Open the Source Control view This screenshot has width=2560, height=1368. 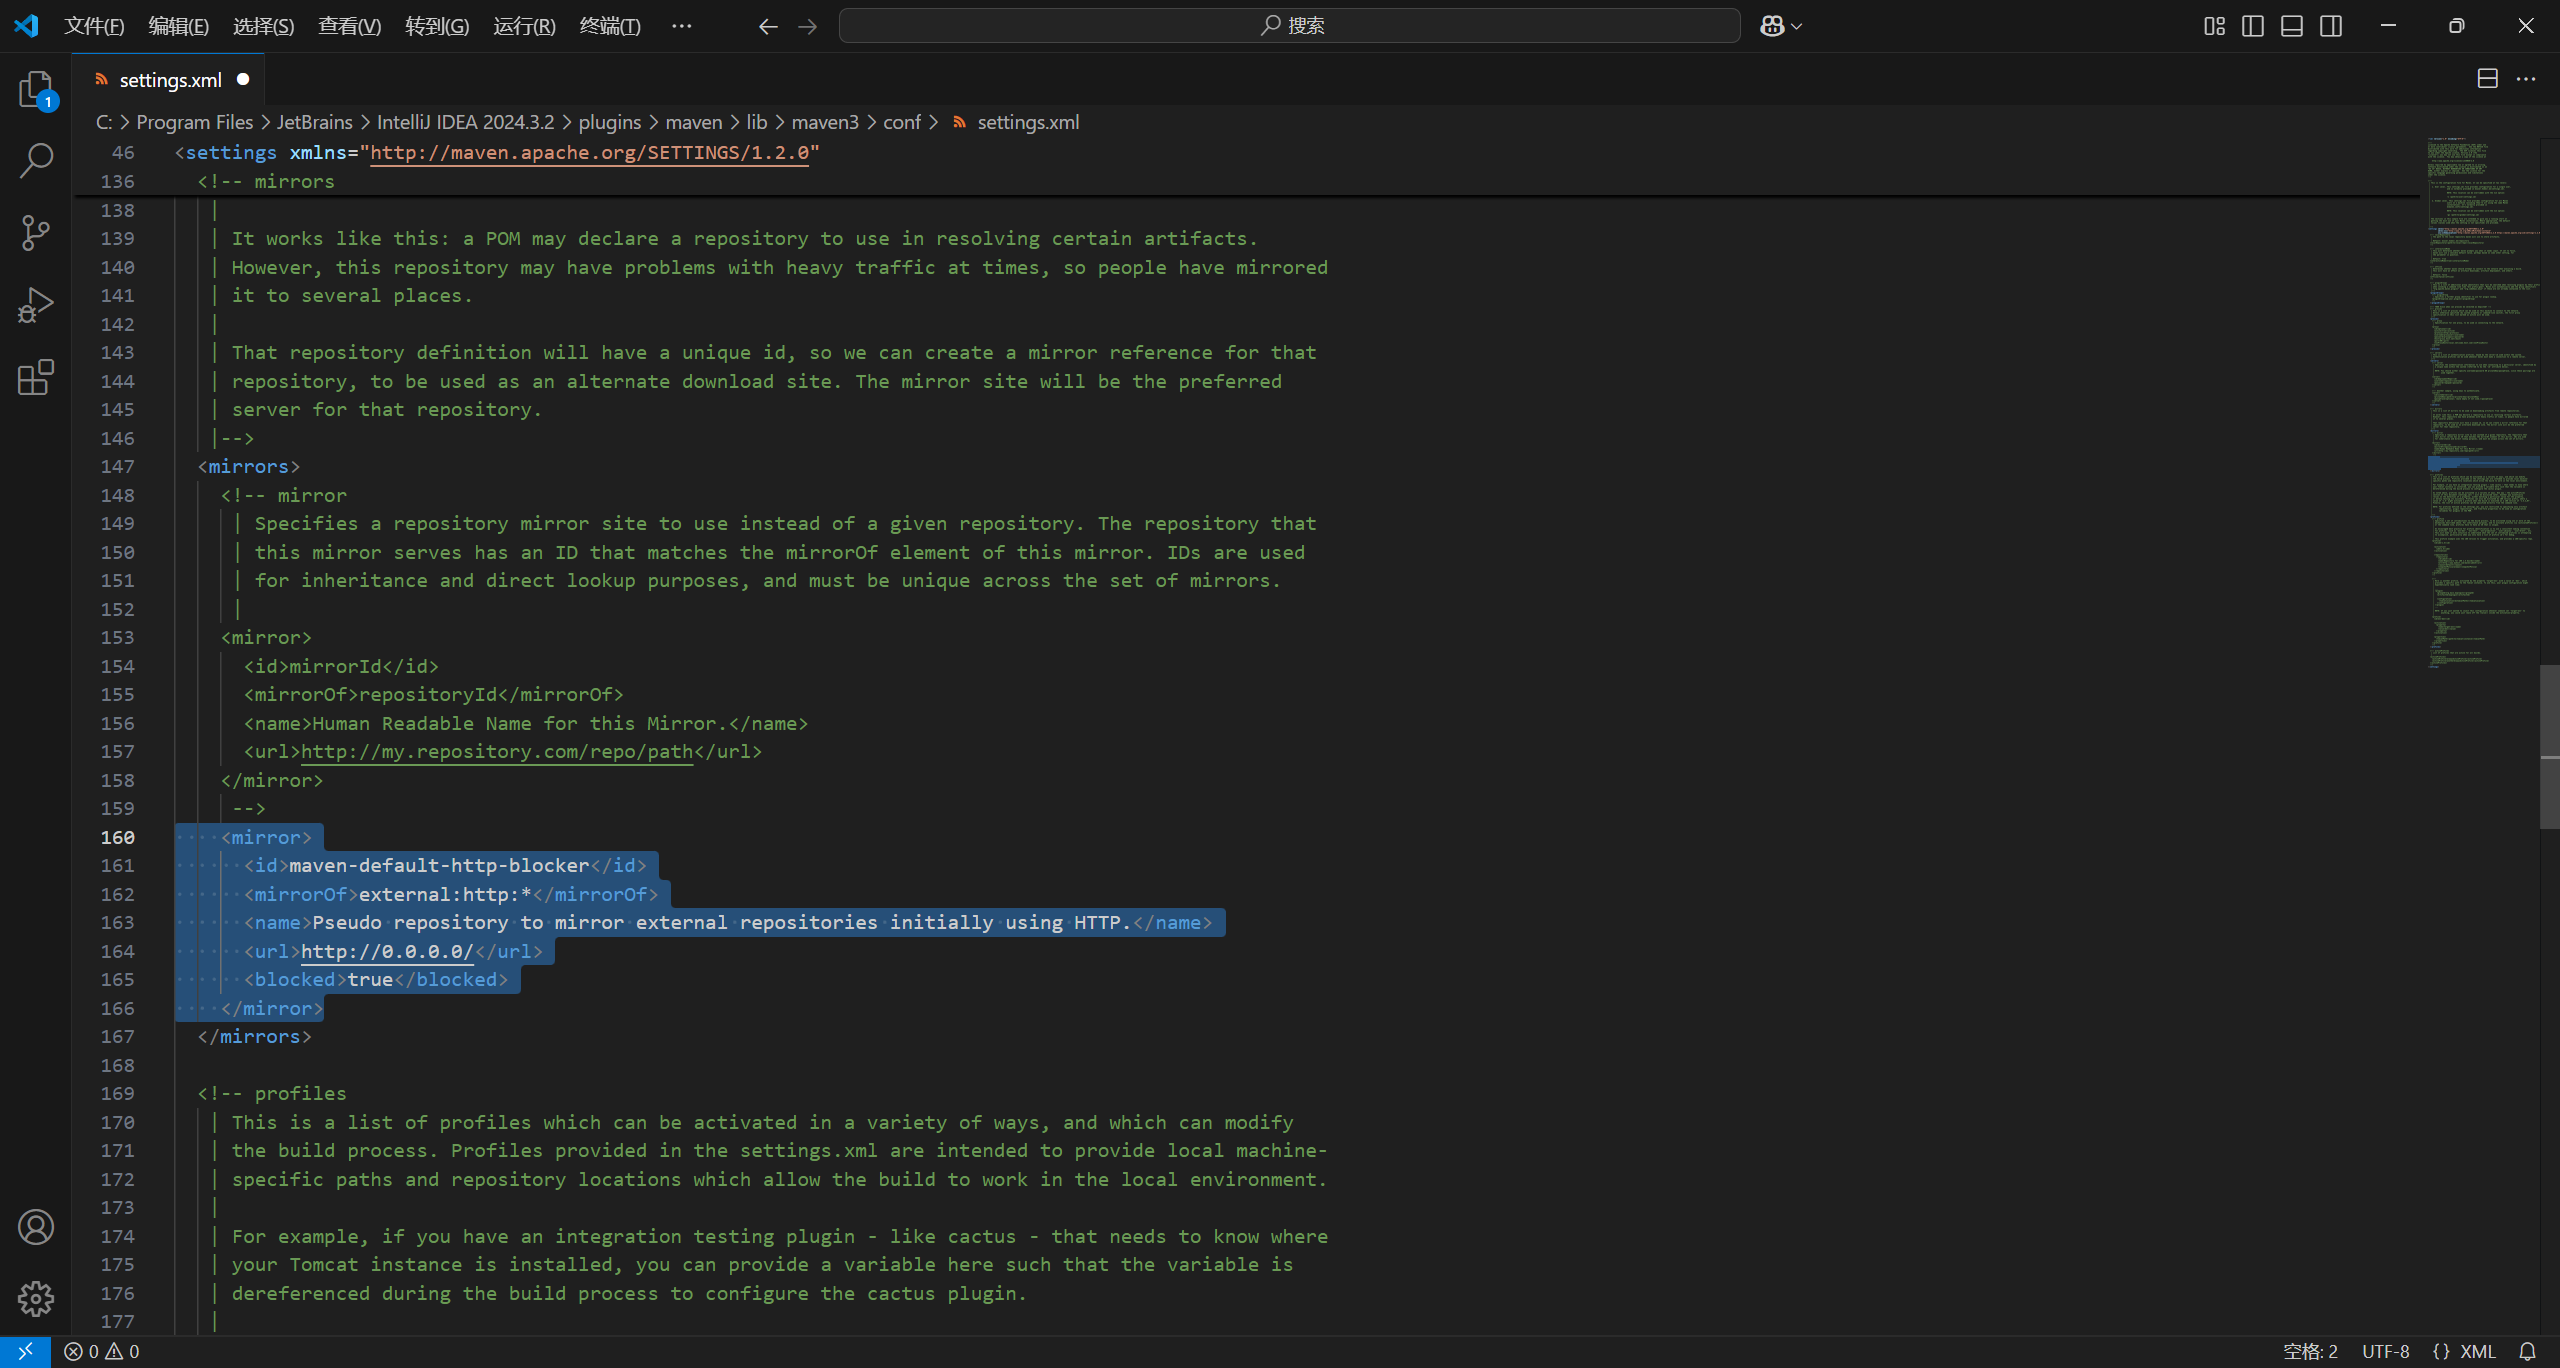click(36, 233)
